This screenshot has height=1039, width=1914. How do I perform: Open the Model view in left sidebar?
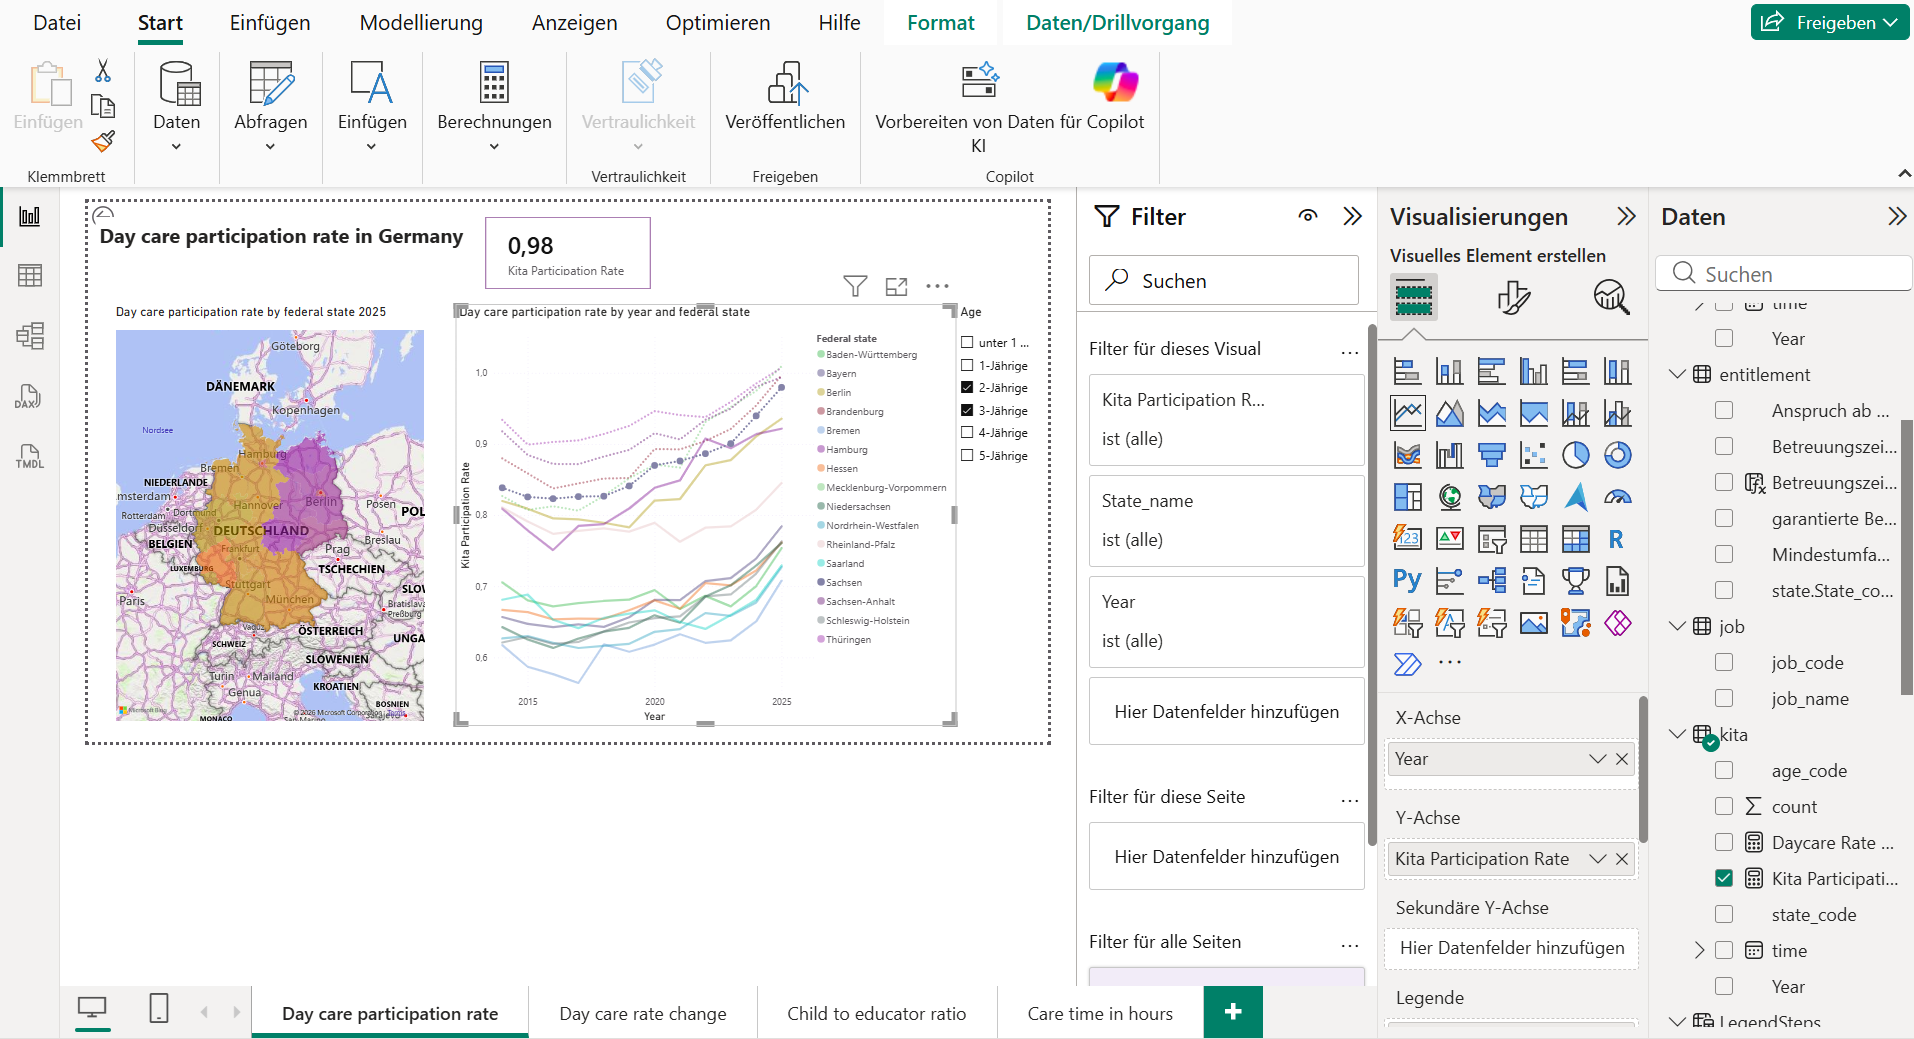click(x=30, y=335)
